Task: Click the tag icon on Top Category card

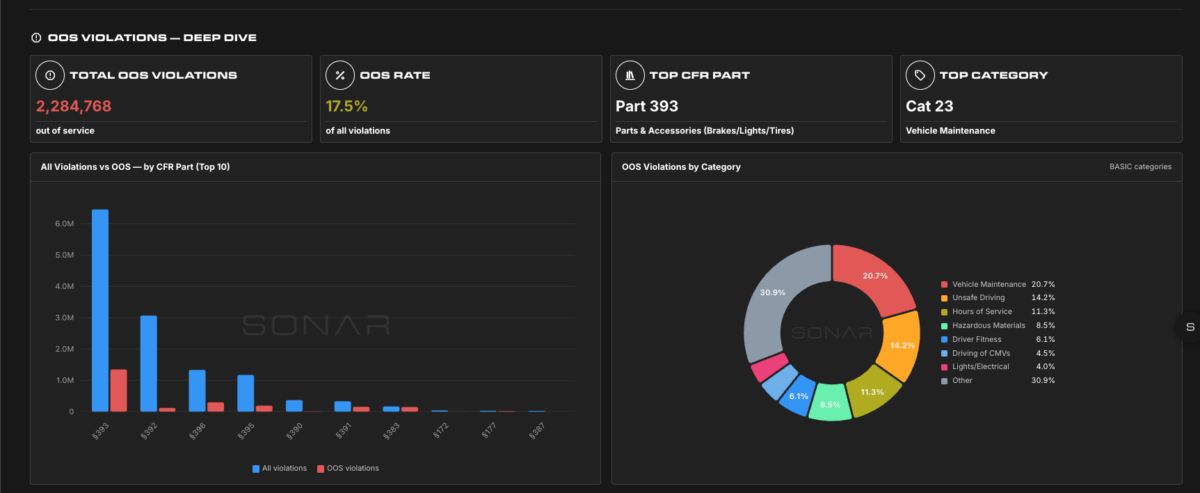Action: 920,75
